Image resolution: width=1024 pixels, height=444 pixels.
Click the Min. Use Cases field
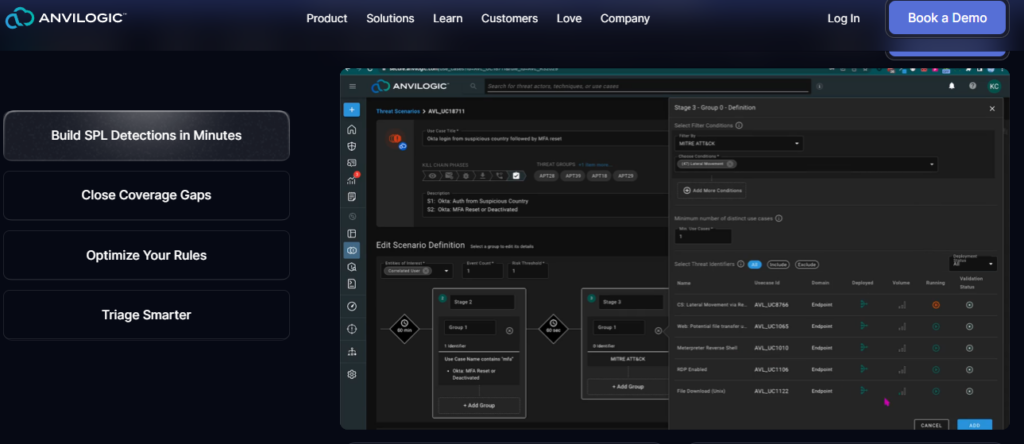coord(703,235)
